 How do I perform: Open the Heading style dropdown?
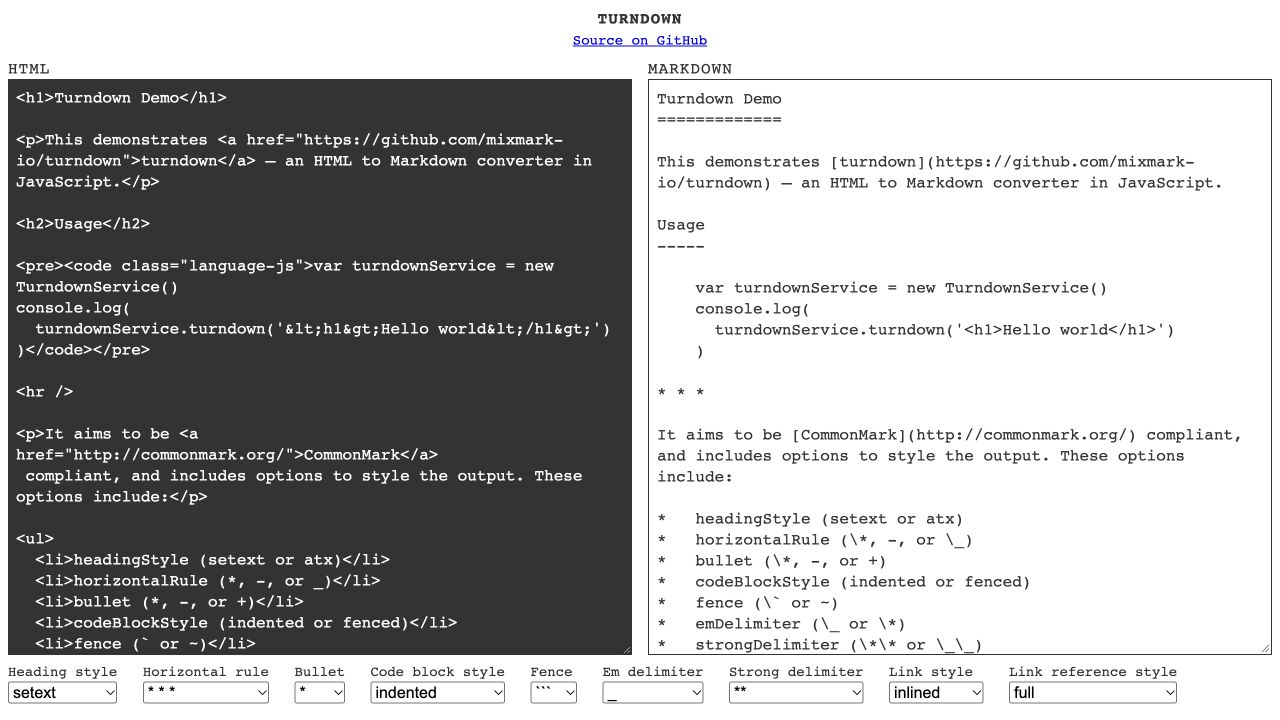click(63, 692)
